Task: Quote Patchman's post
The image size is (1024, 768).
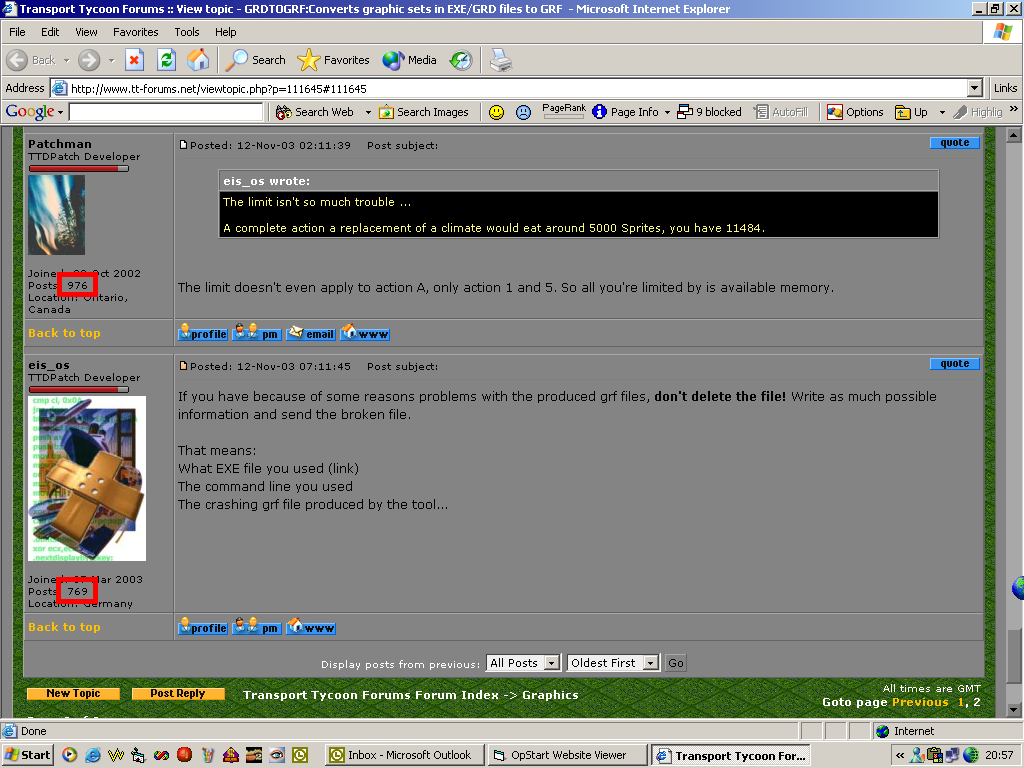Action: [x=954, y=142]
